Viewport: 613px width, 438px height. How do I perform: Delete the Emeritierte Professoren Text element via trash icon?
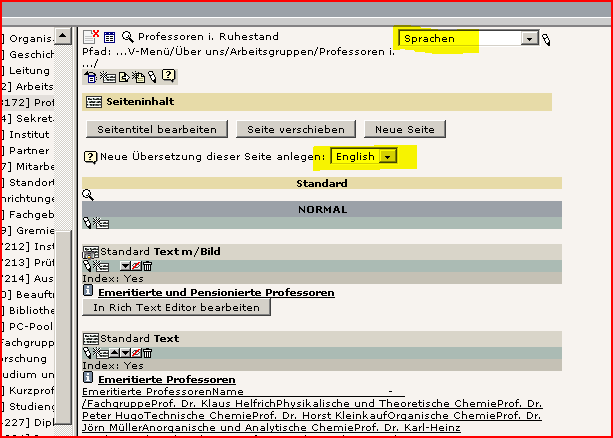(147, 353)
